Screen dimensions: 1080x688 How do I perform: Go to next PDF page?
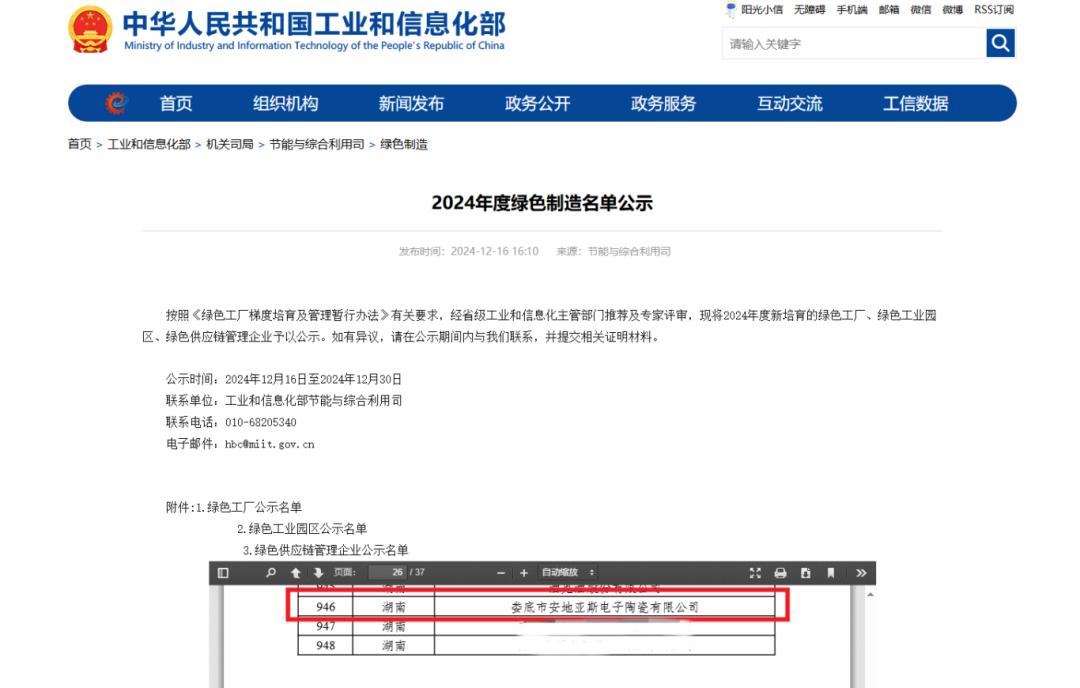tap(318, 573)
